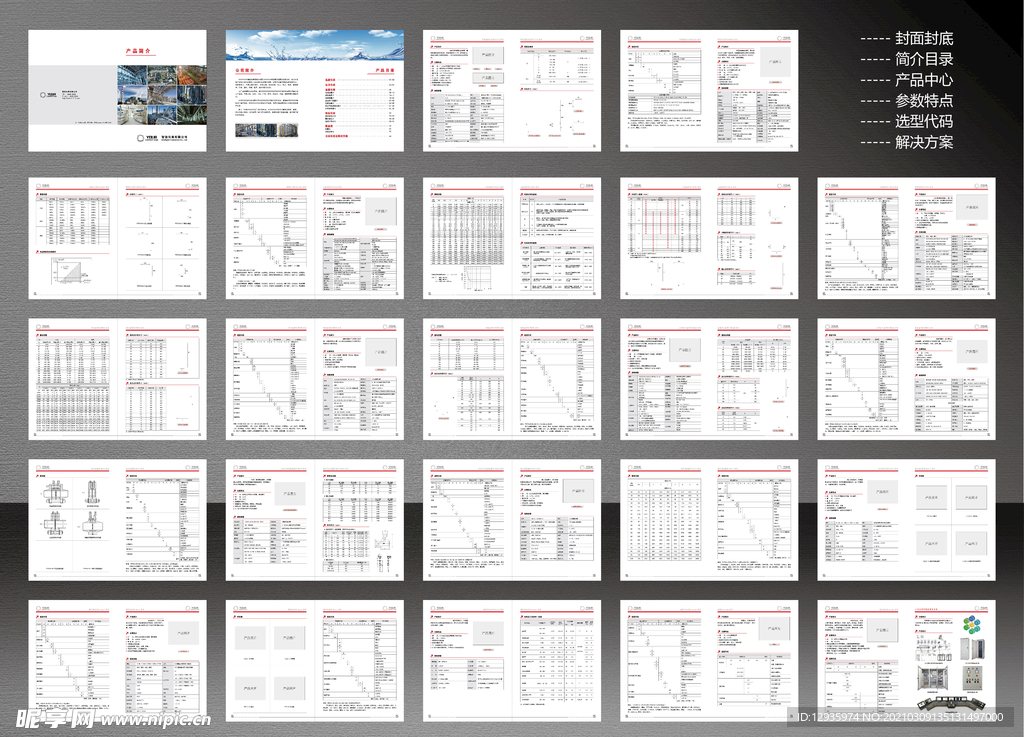
Task: Click the 产品目录 heading on contents page
Action: pos(385,70)
